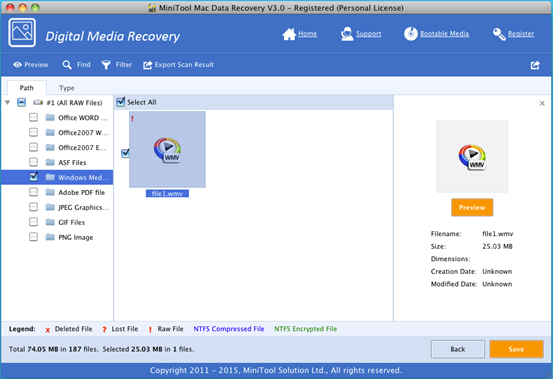Toggle the #1 (All RAW Files) checkbox
The image size is (553, 379).
pyautogui.click(x=22, y=103)
